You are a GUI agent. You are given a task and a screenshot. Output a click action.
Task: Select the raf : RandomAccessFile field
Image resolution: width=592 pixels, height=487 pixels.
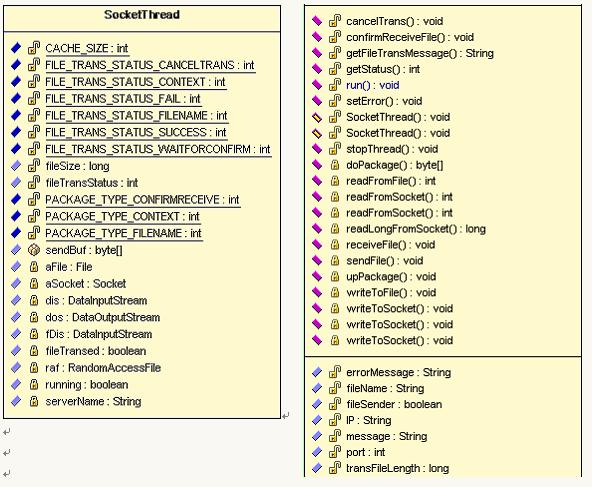(103, 368)
